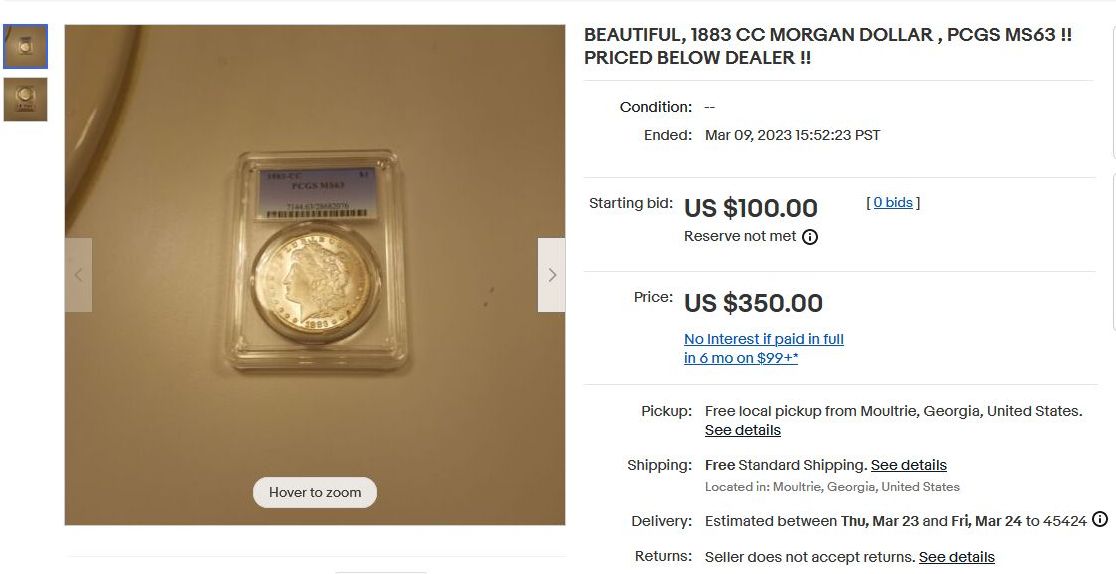Open the Reserve not met info icon
Screen dimensions: 1116x574
click(x=810, y=237)
